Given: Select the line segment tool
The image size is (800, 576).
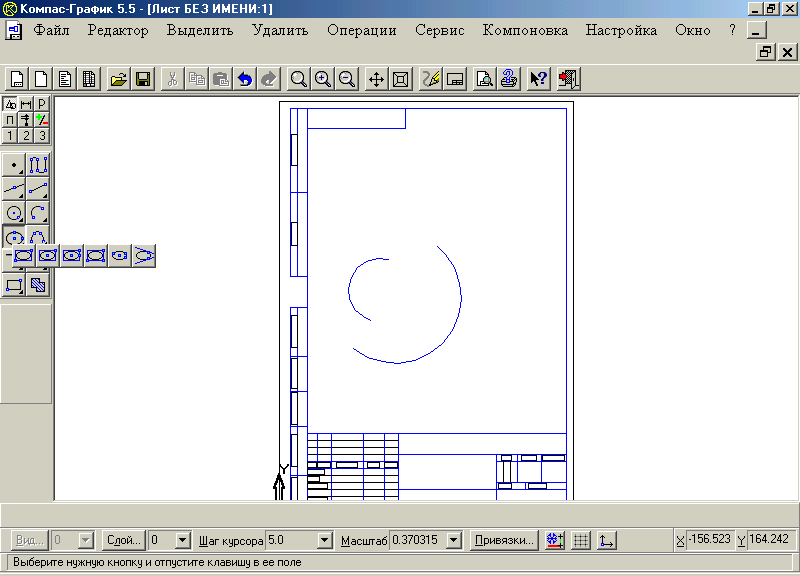Looking at the screenshot, I should (x=38, y=189).
